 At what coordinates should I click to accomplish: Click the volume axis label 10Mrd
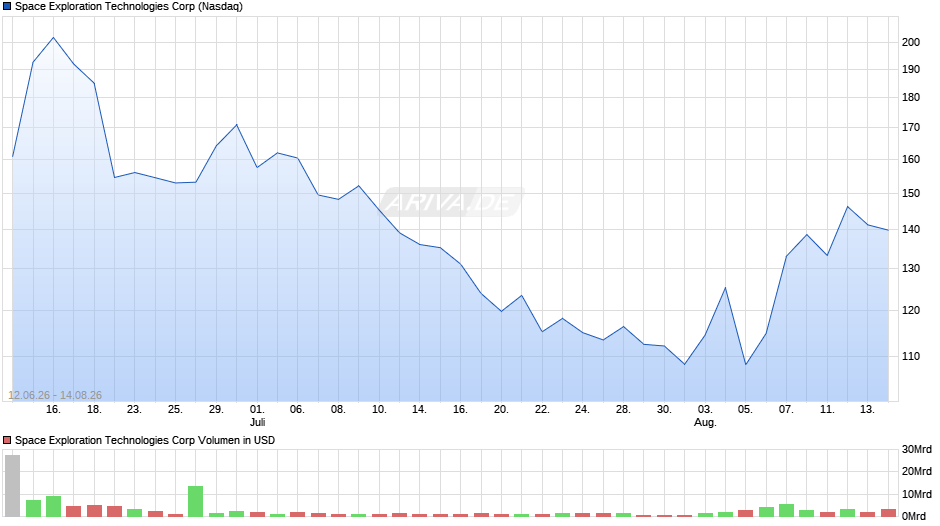(x=917, y=494)
